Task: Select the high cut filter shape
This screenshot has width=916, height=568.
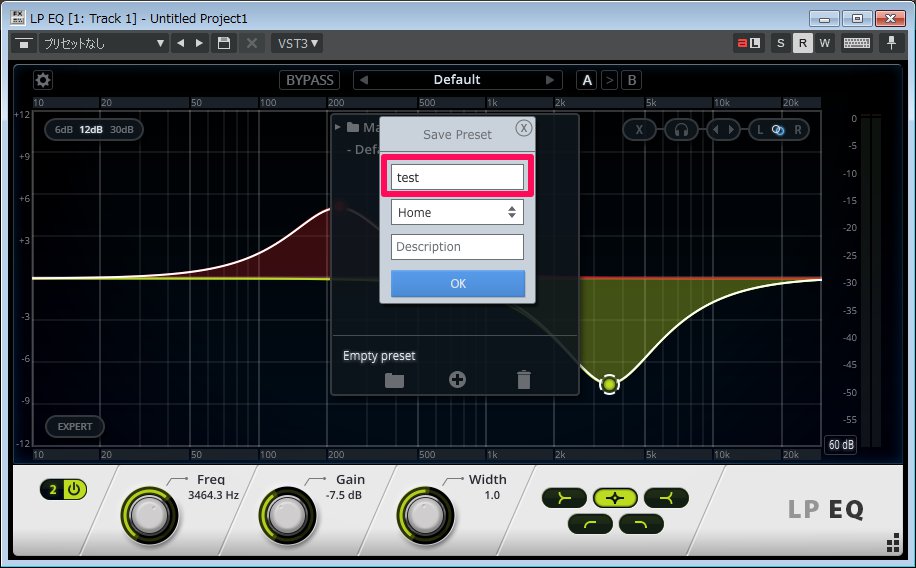Action: (x=641, y=523)
